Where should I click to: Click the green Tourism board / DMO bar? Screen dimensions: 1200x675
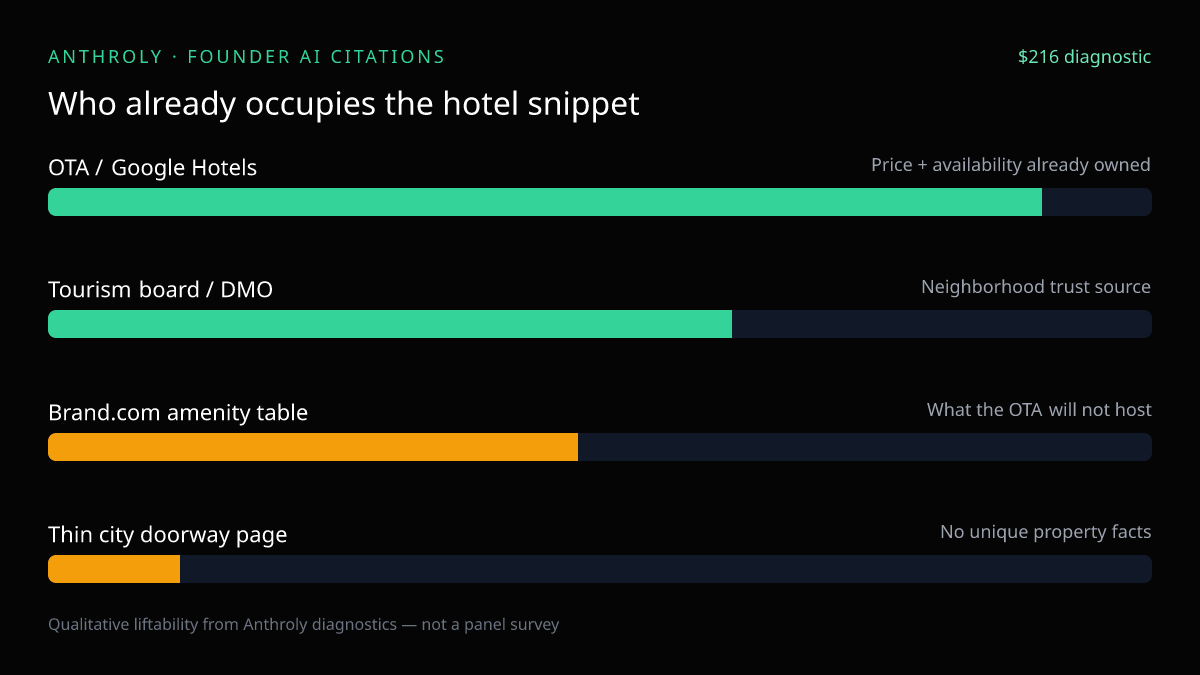click(390, 324)
